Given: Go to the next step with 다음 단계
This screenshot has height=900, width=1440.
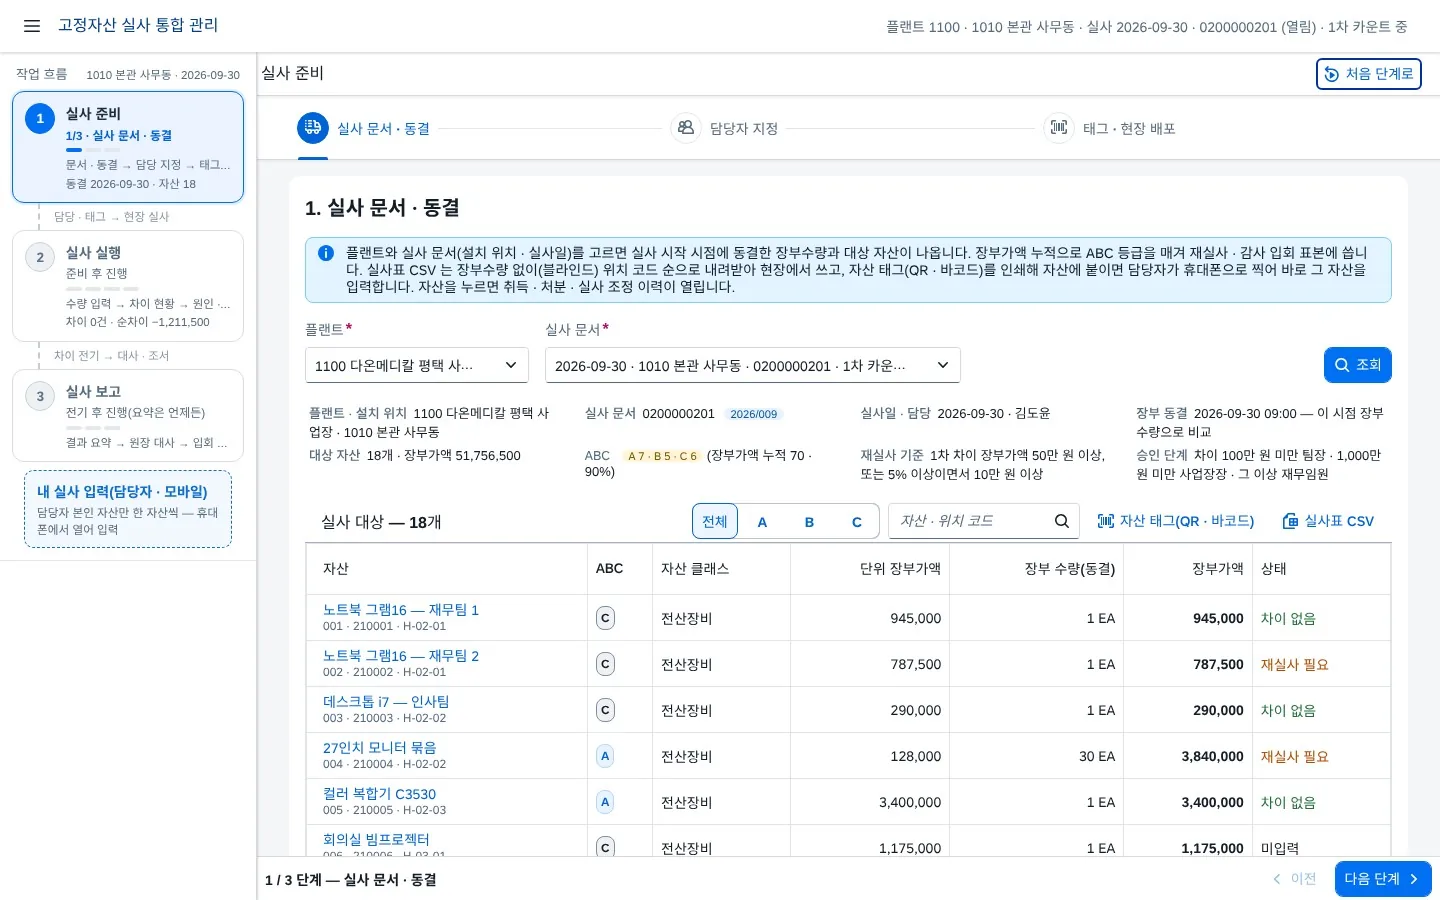Looking at the screenshot, I should tap(1383, 879).
